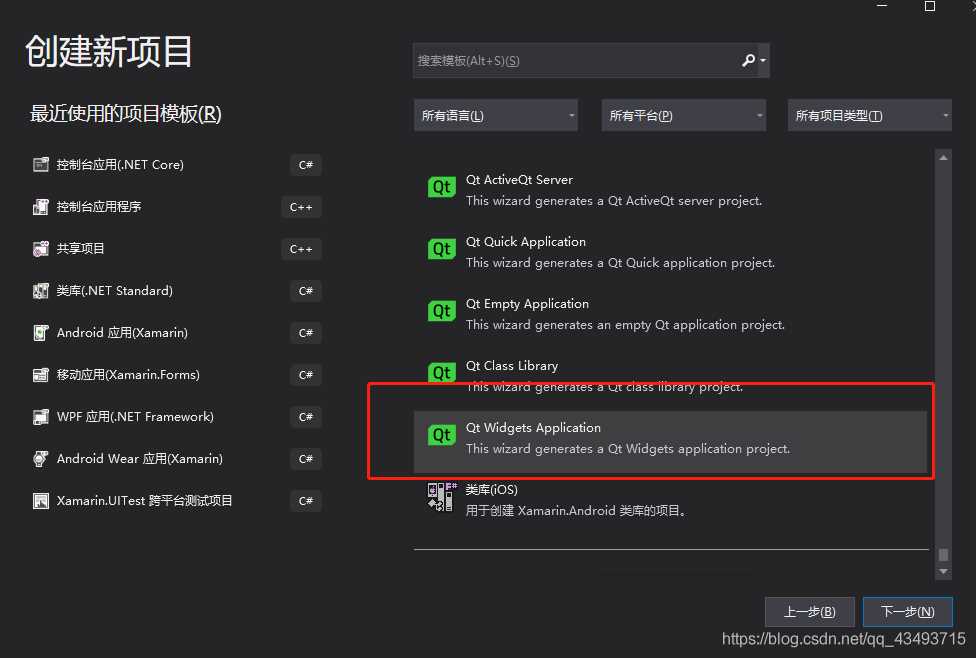Image resolution: width=976 pixels, height=658 pixels.
Task: Click the 下一步(N) next button
Action: click(x=908, y=611)
